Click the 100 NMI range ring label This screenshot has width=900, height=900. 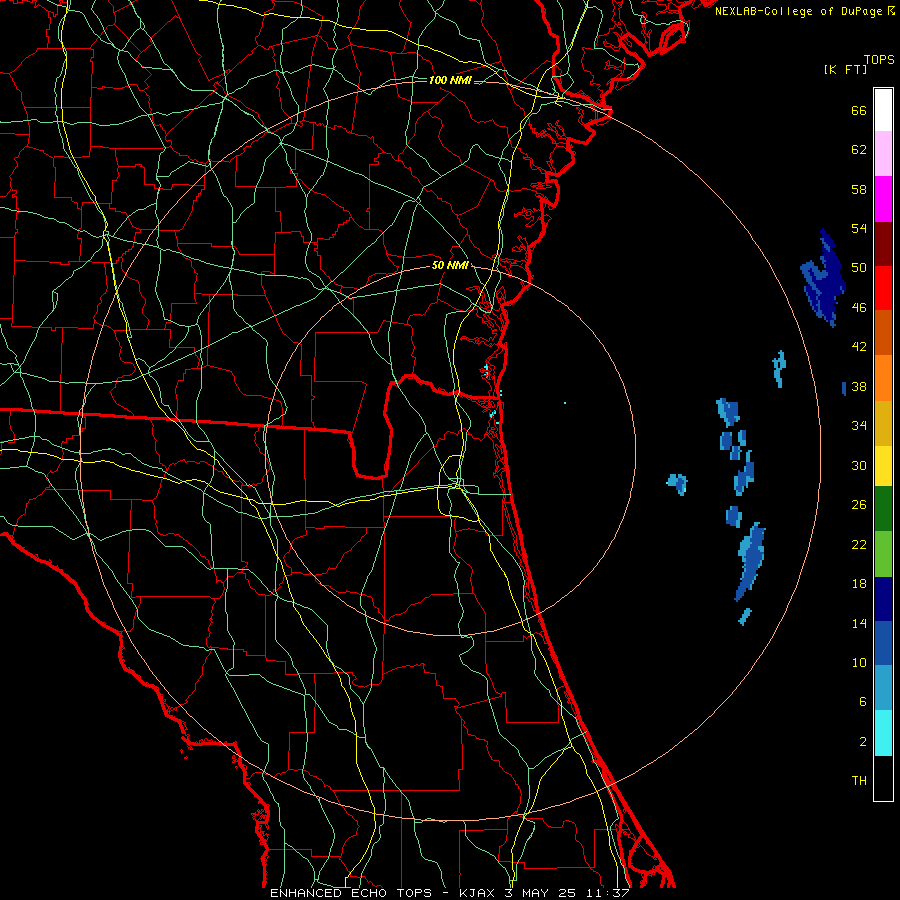(x=450, y=80)
